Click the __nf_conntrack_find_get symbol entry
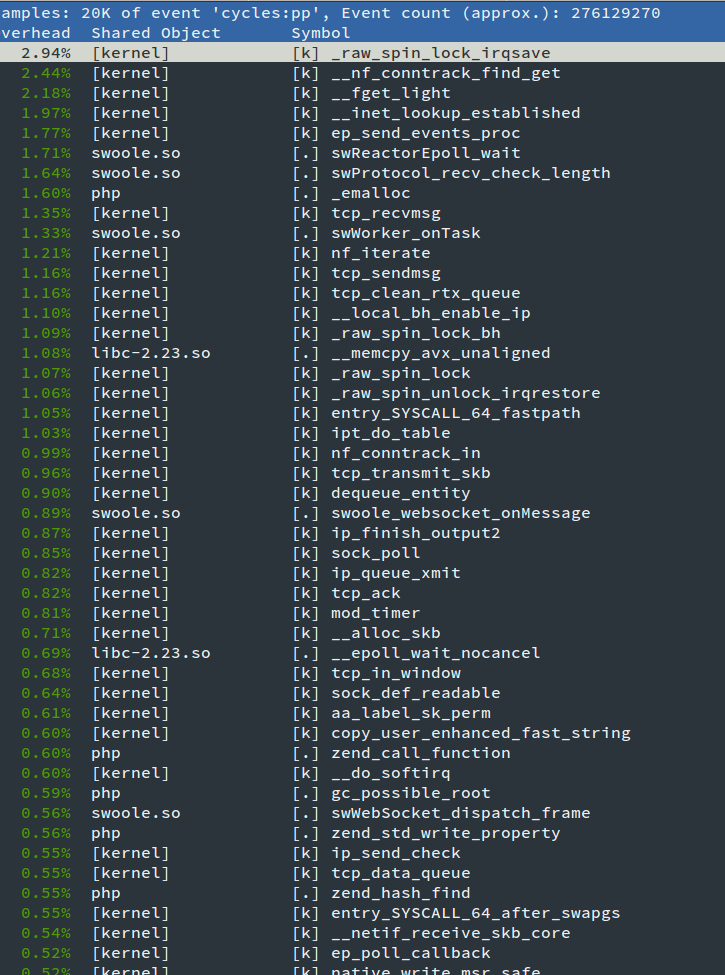Screen dimensions: 725x975 pyautogui.click(x=445, y=73)
